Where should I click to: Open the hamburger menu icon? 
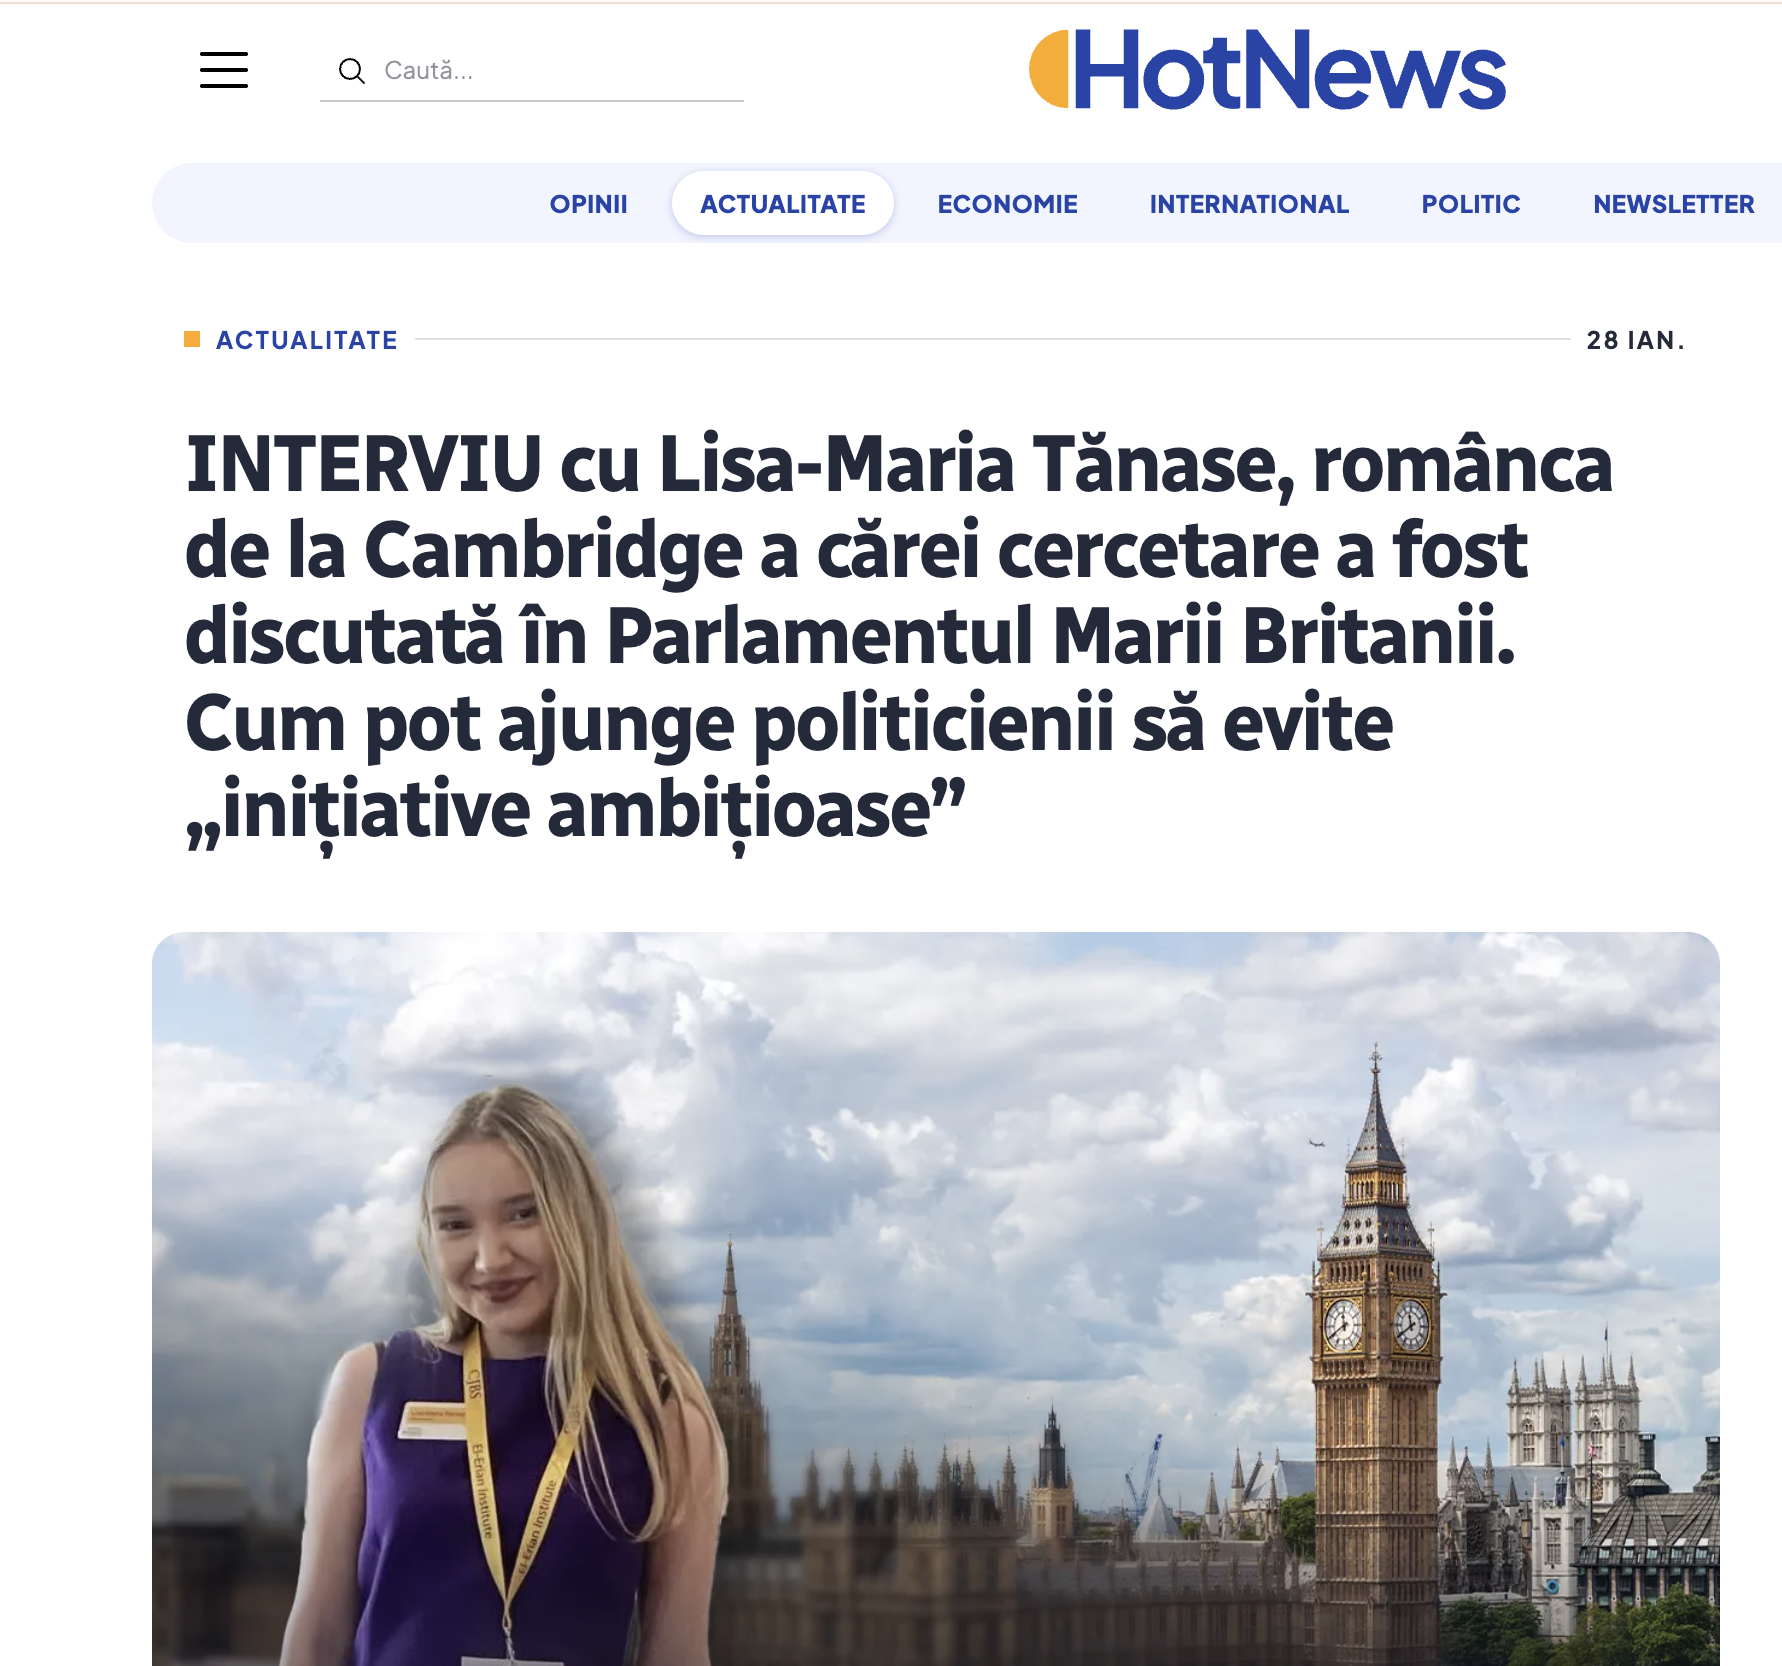coord(224,70)
